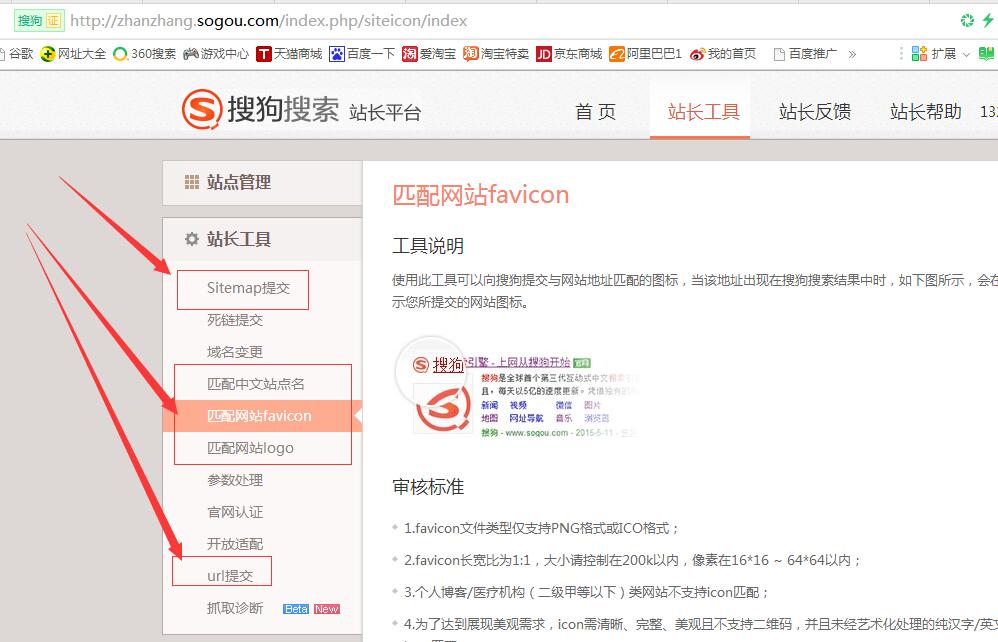Click the Sogou search logo icon
The width and height of the screenshot is (998, 642).
202,109
